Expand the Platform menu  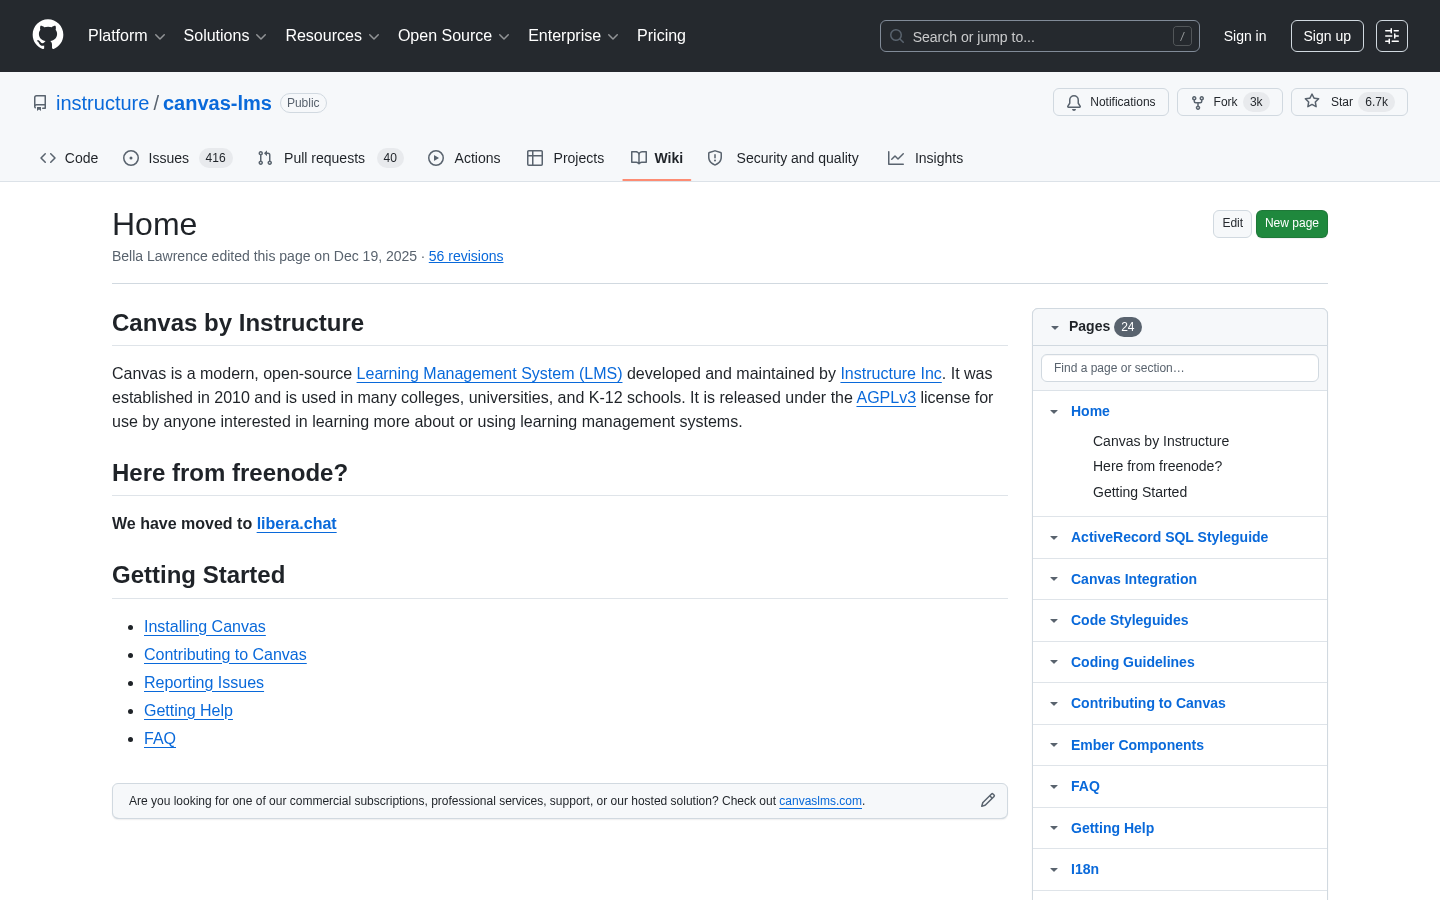coord(127,36)
